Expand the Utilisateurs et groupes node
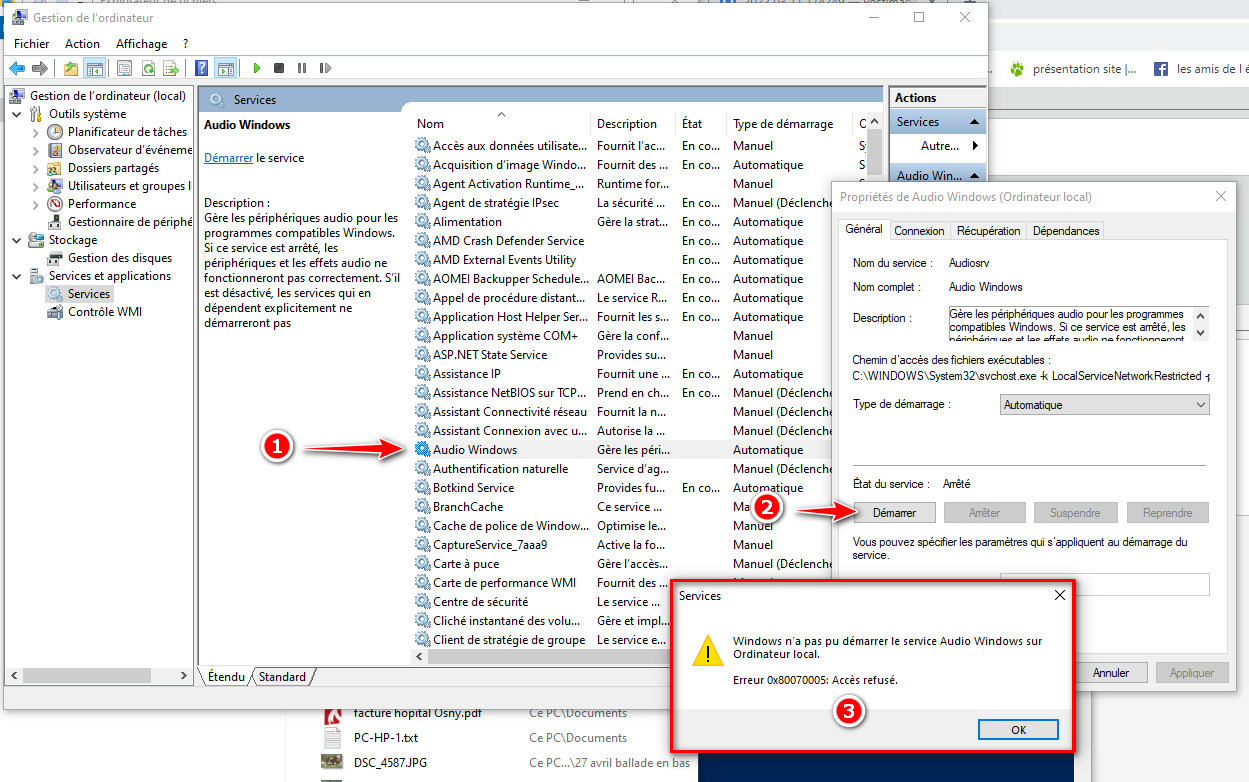 37,186
